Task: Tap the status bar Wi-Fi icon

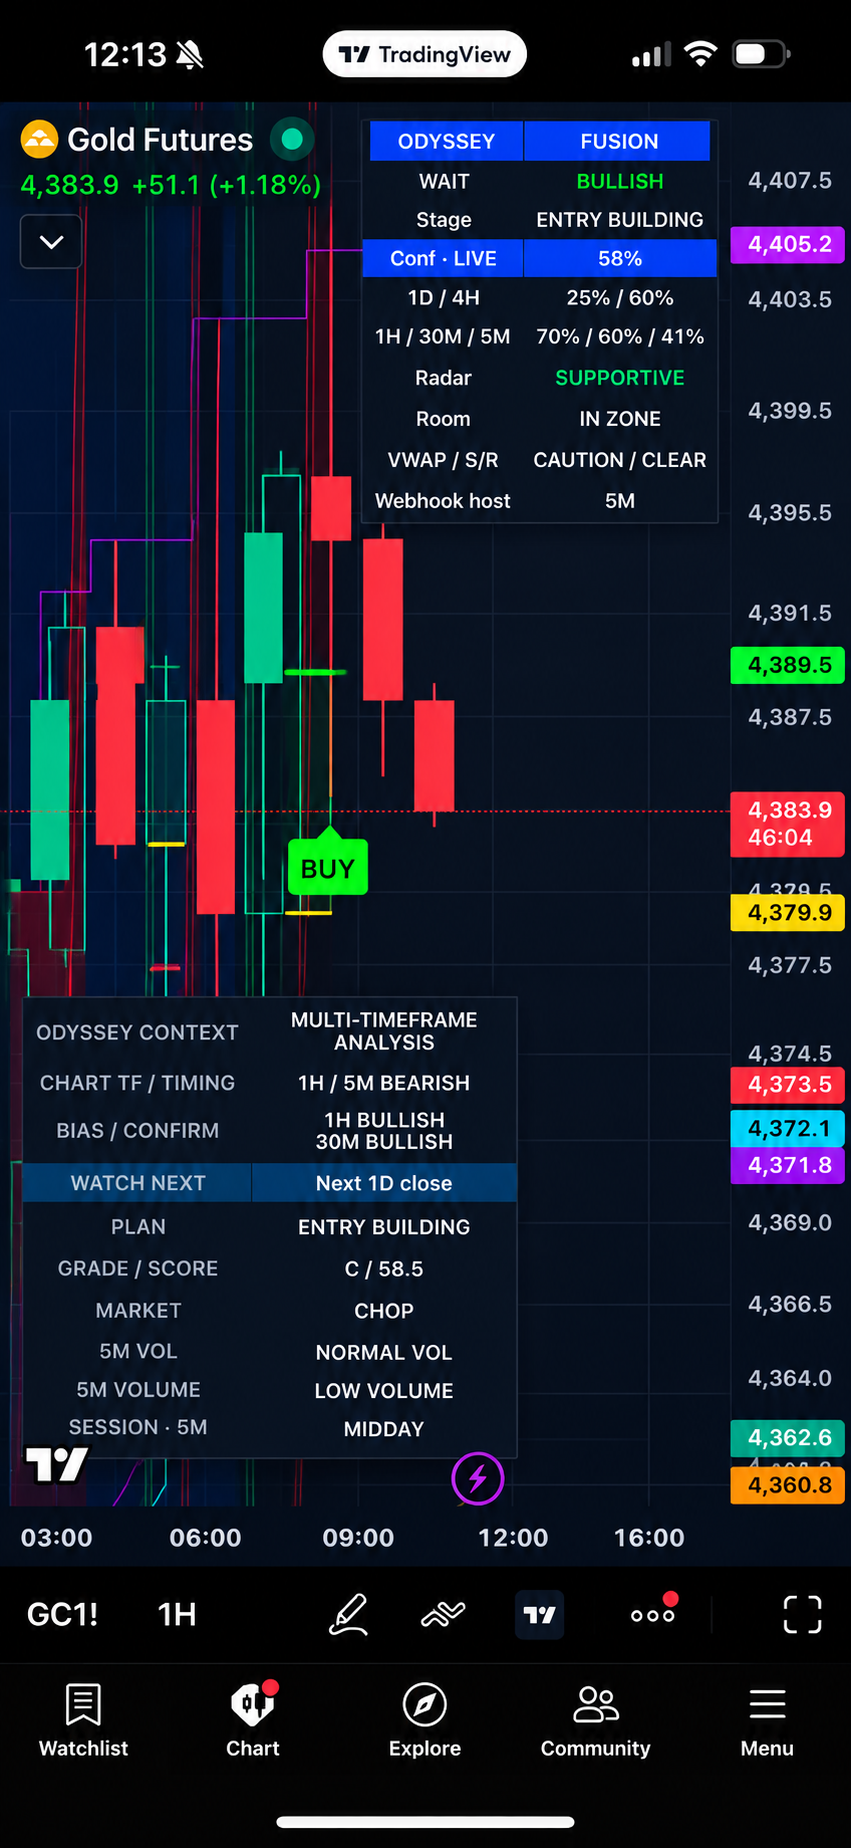Action: [x=701, y=54]
